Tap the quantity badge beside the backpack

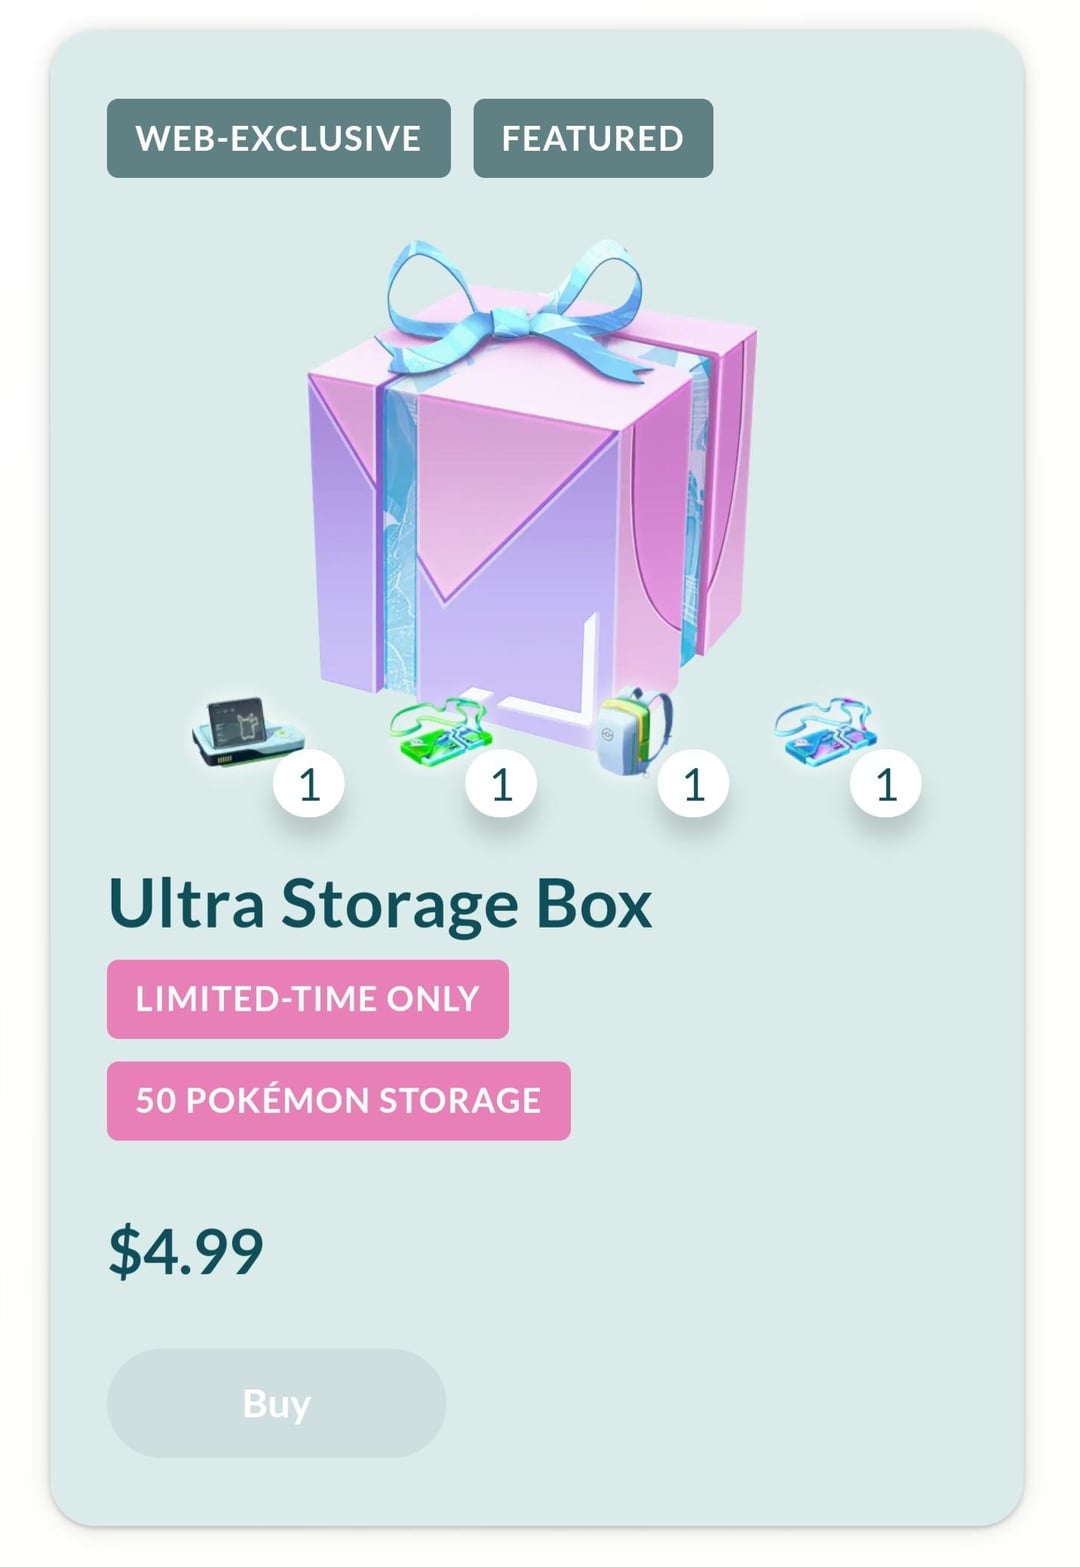click(693, 783)
